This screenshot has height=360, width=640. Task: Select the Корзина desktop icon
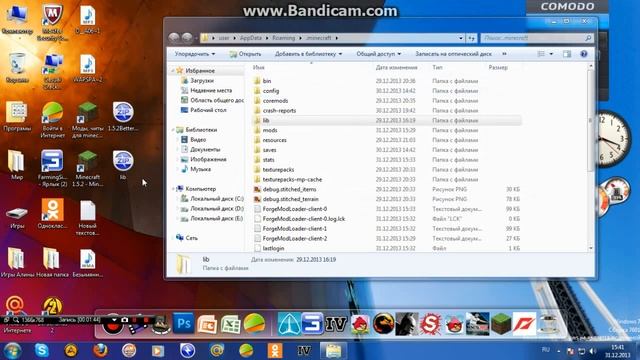click(x=17, y=68)
